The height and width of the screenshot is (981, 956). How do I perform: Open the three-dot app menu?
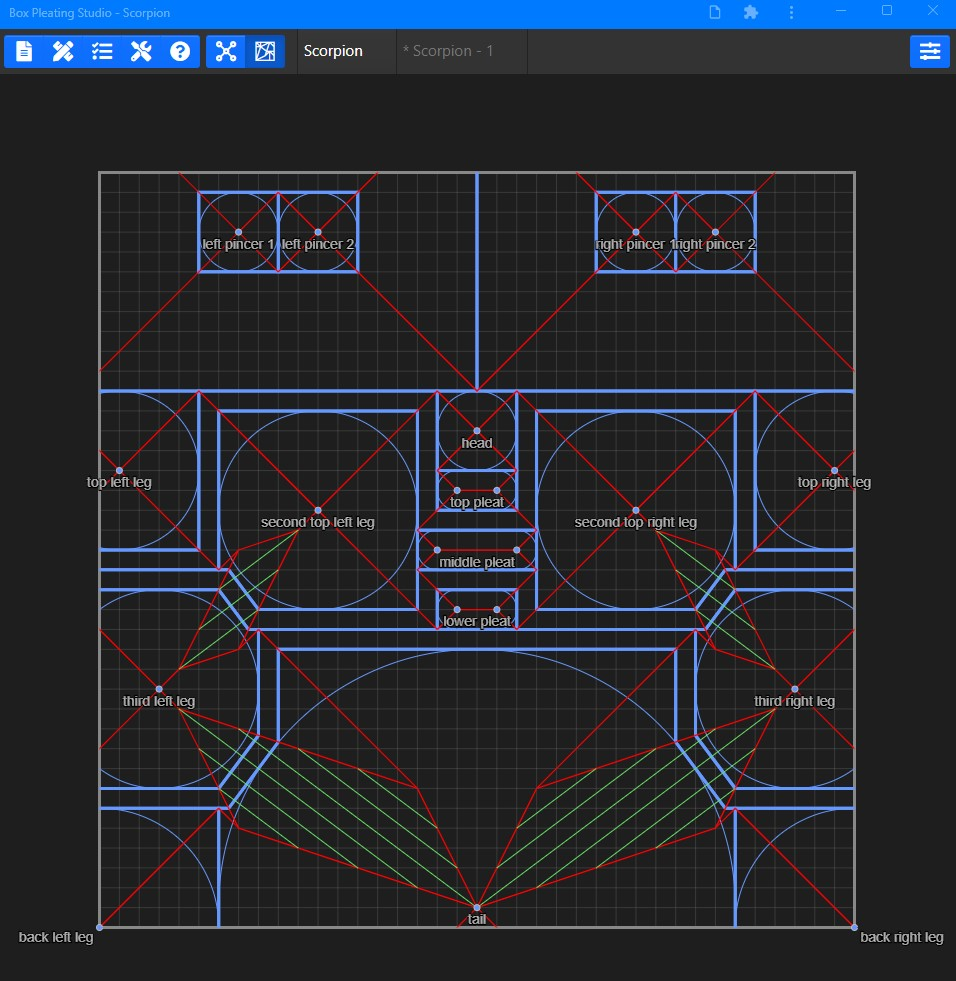pos(791,13)
